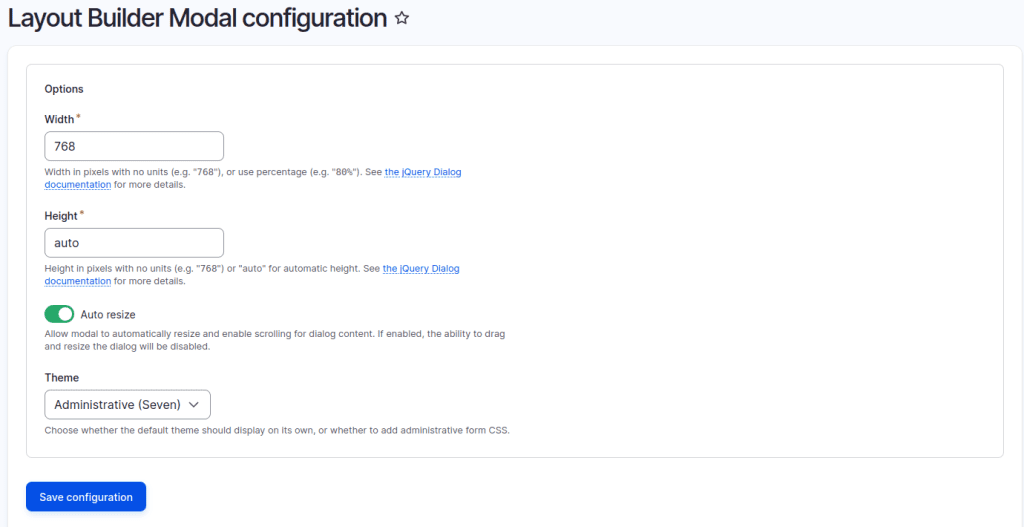Click the Options fieldset heading
1024x527 pixels.
64,89
